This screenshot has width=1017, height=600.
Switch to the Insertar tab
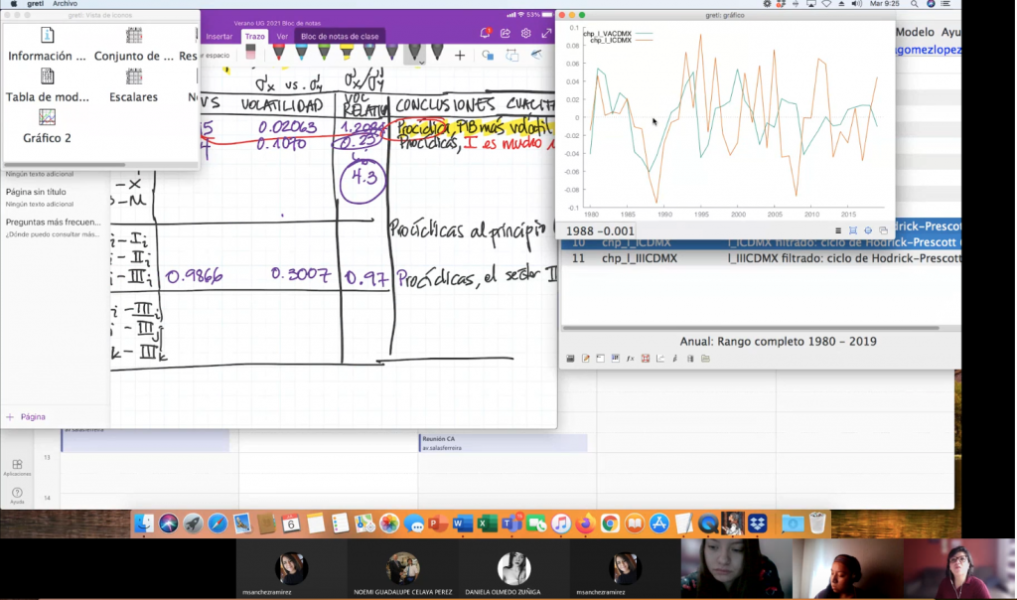218,36
